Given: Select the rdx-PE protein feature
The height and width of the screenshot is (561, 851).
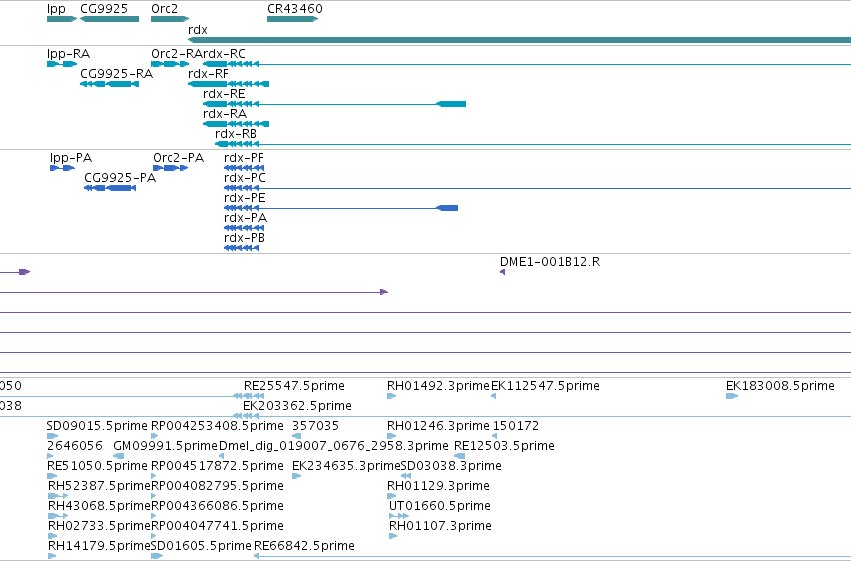Looking at the screenshot, I should [x=341, y=208].
